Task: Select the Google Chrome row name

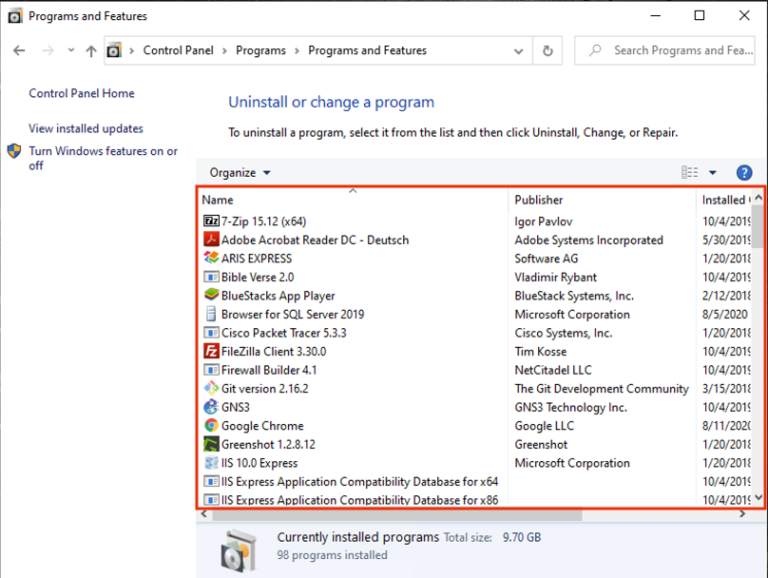Action: pos(262,426)
